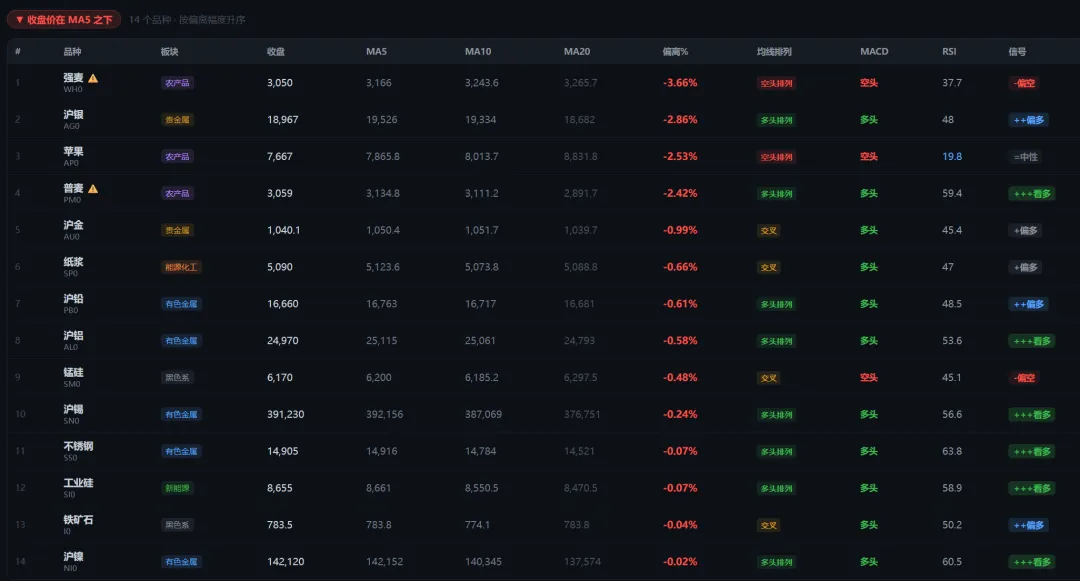Select the 沪镍 NI0 row
1080x581 pixels.
[x=73, y=561]
